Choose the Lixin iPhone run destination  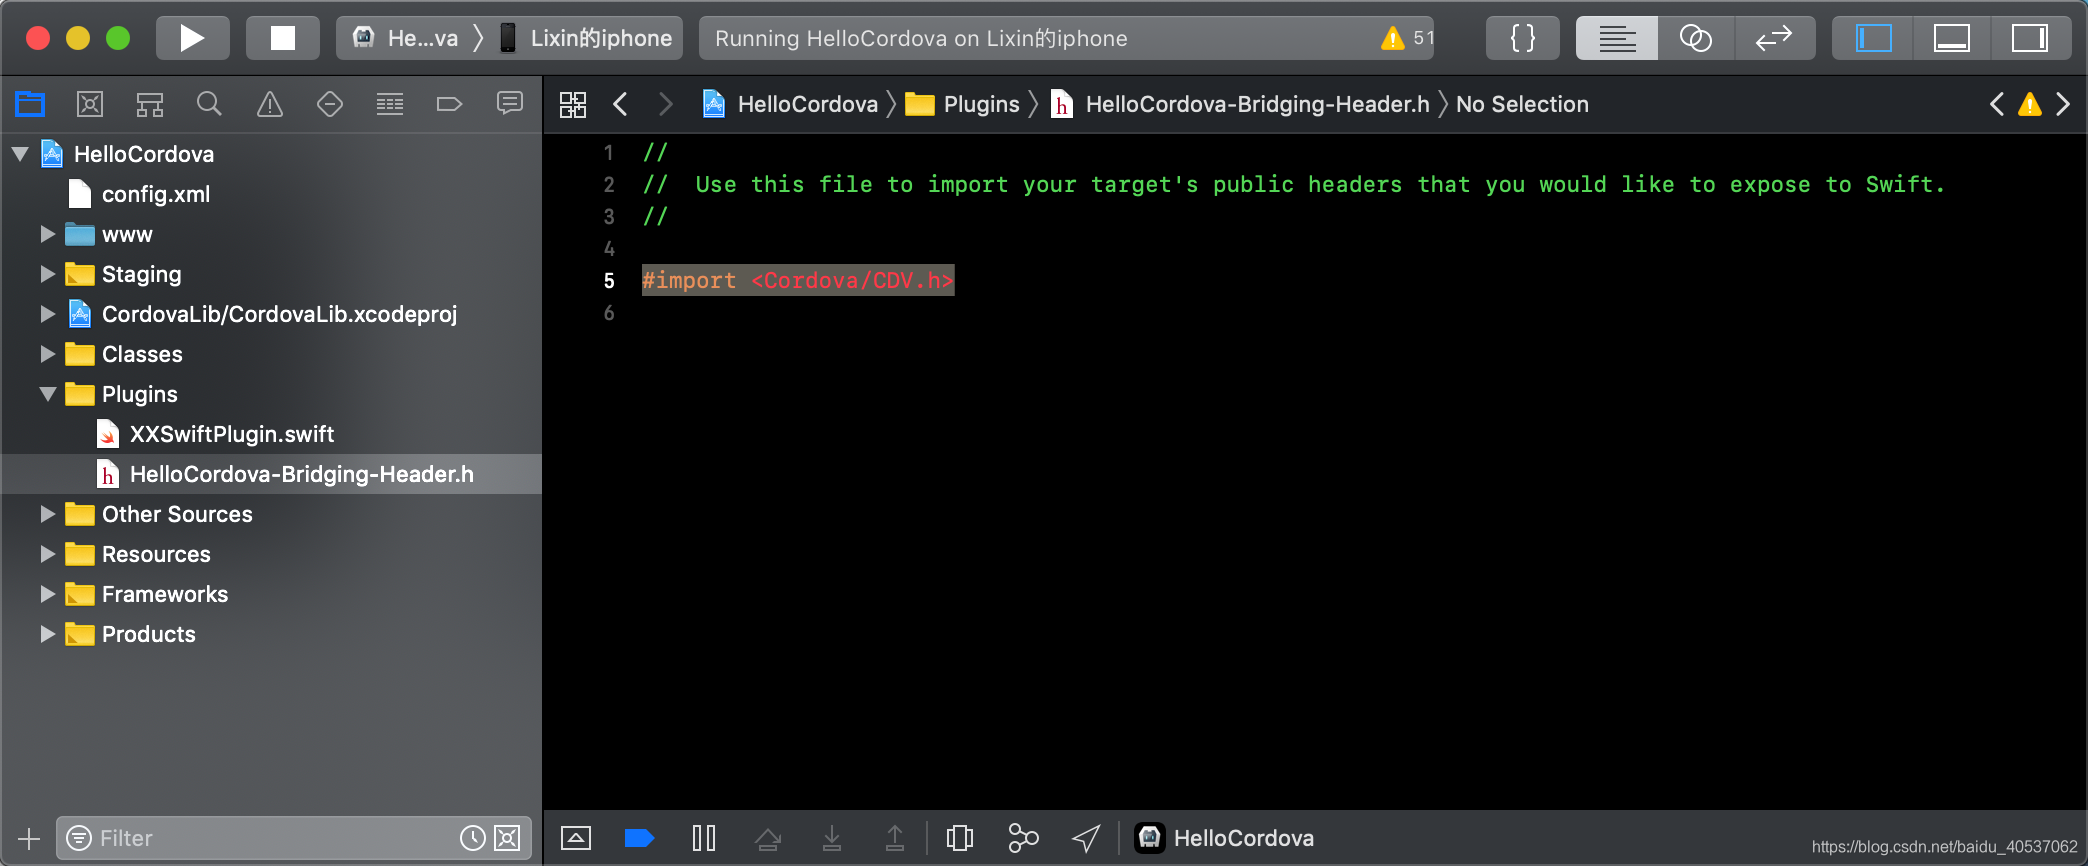point(588,38)
